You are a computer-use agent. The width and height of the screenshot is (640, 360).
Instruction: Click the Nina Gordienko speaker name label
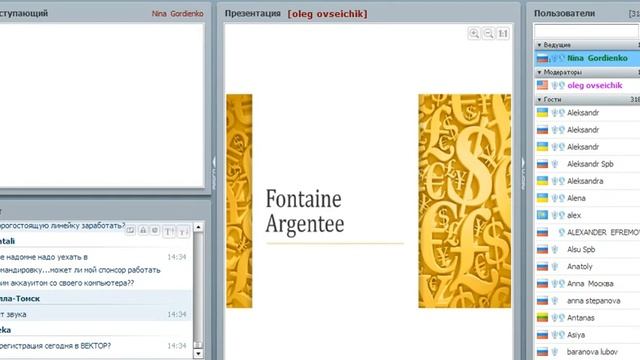(178, 13)
